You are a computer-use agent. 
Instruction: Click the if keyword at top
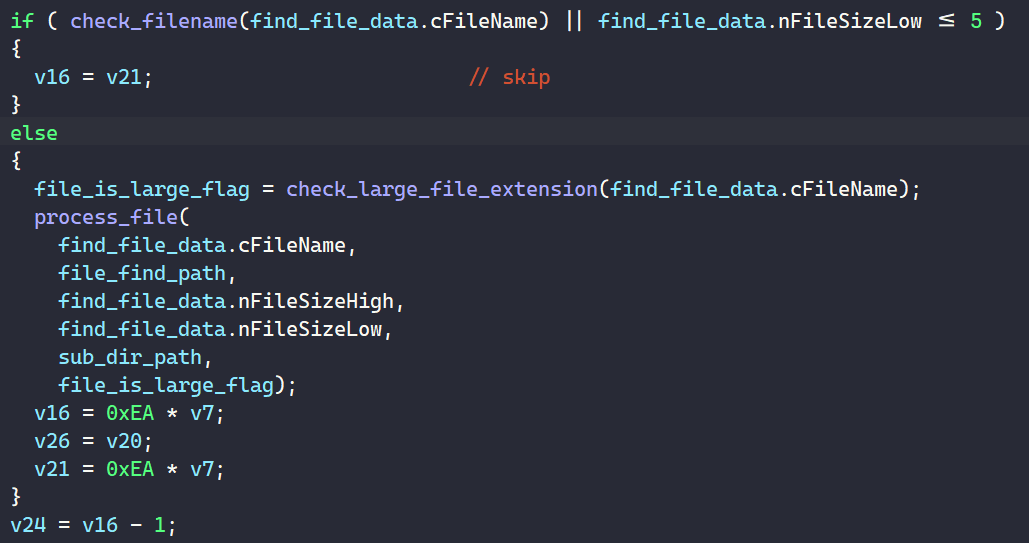(x=22, y=21)
